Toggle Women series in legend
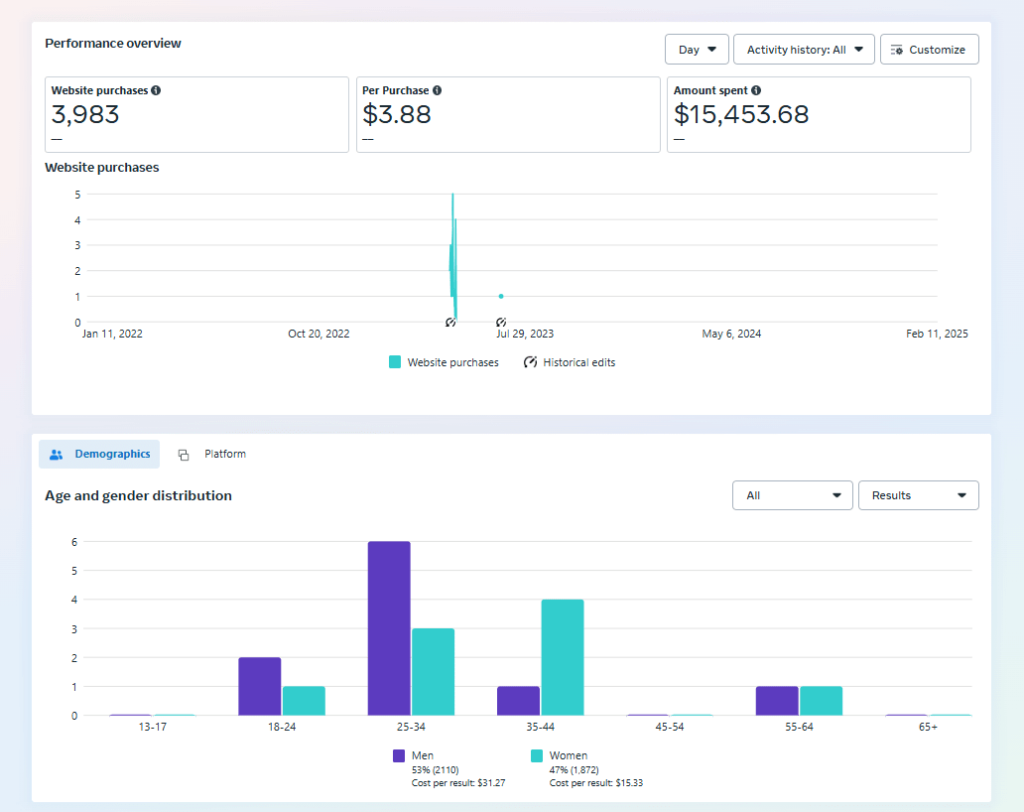The width and height of the screenshot is (1024, 812). [536, 756]
